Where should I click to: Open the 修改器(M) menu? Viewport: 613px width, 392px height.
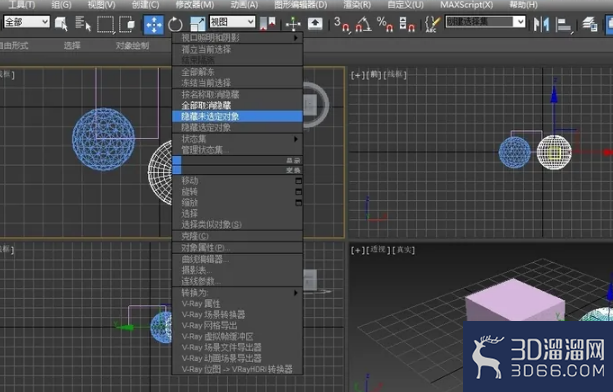195,5
